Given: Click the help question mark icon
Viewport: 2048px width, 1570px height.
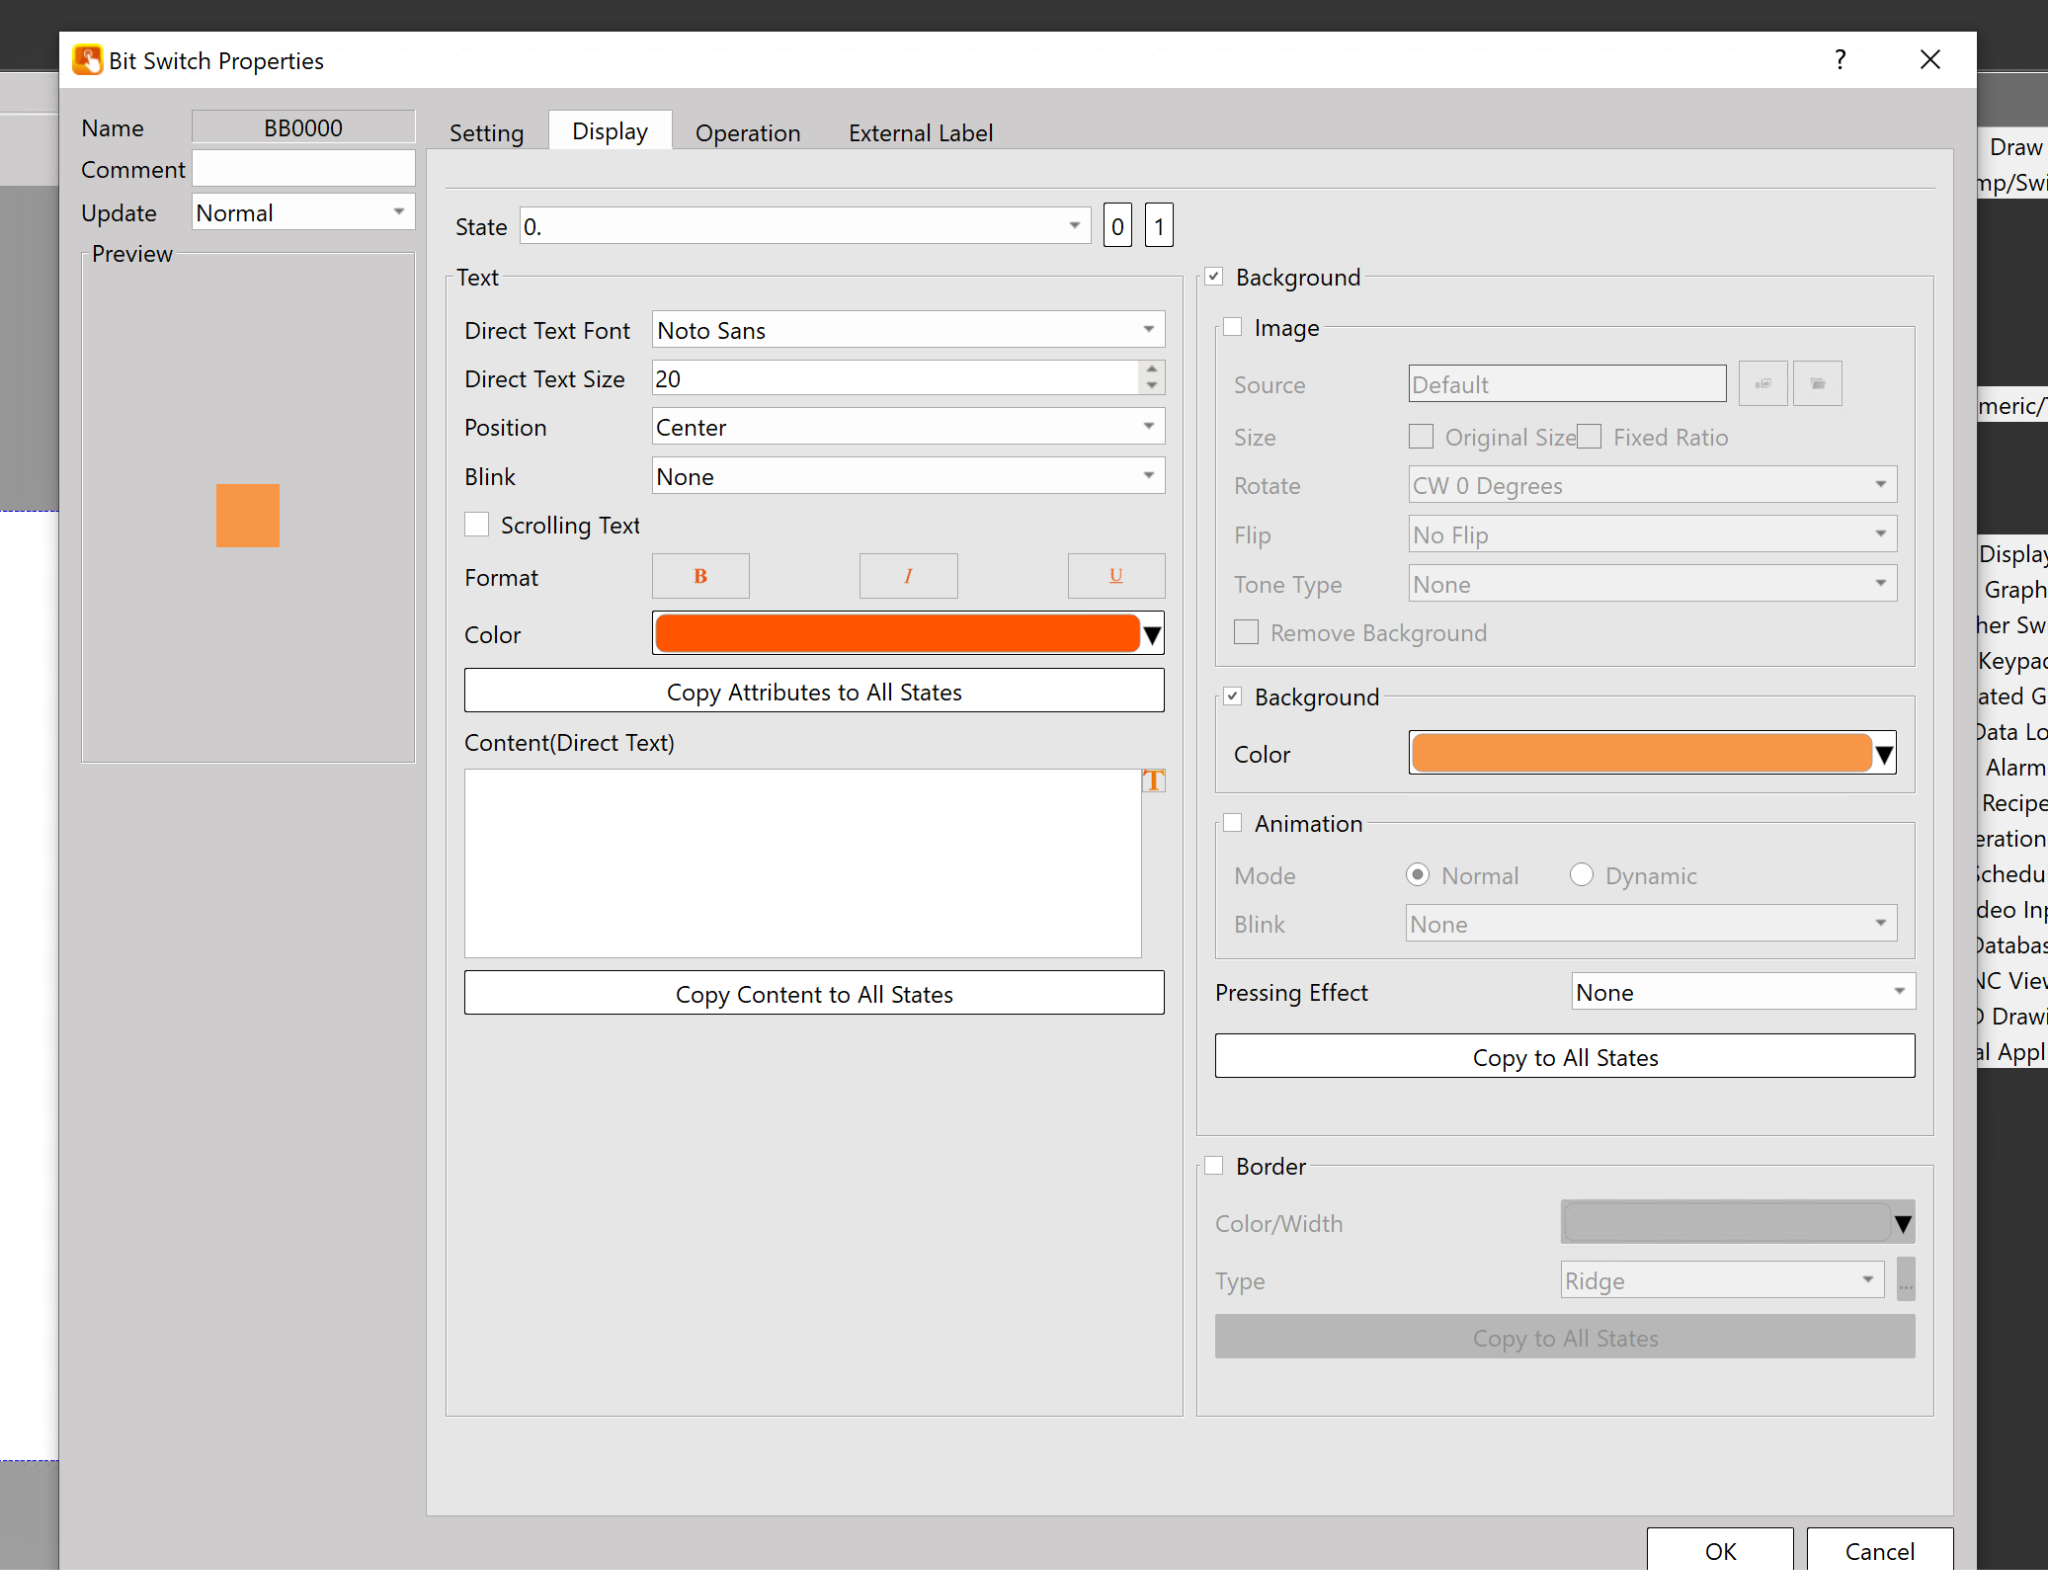Looking at the screenshot, I should click(1839, 60).
